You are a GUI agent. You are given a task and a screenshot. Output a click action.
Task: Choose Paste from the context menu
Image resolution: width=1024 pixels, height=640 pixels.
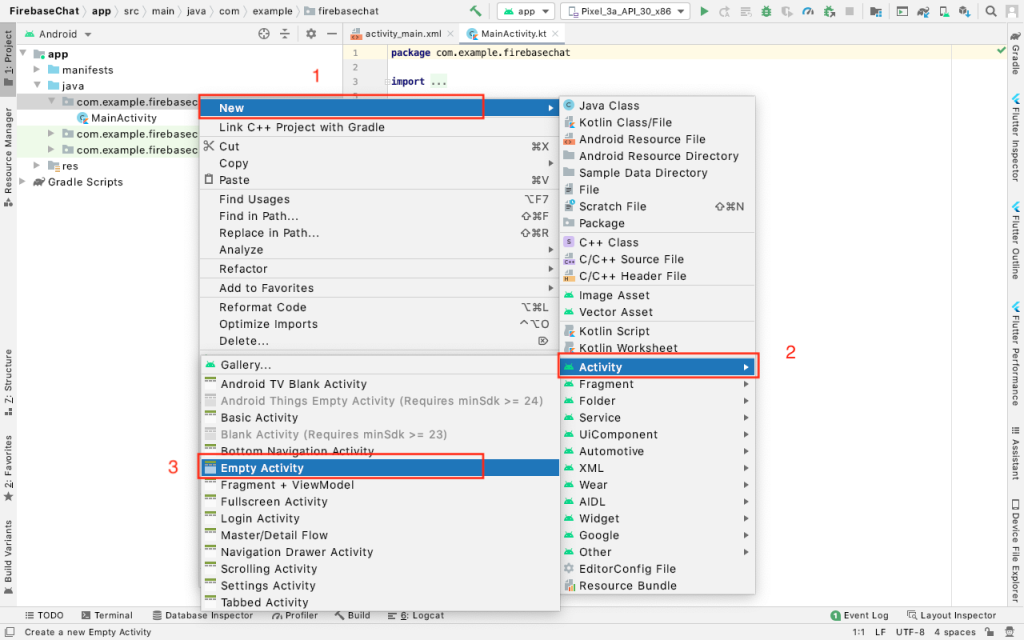pyautogui.click(x=379, y=180)
